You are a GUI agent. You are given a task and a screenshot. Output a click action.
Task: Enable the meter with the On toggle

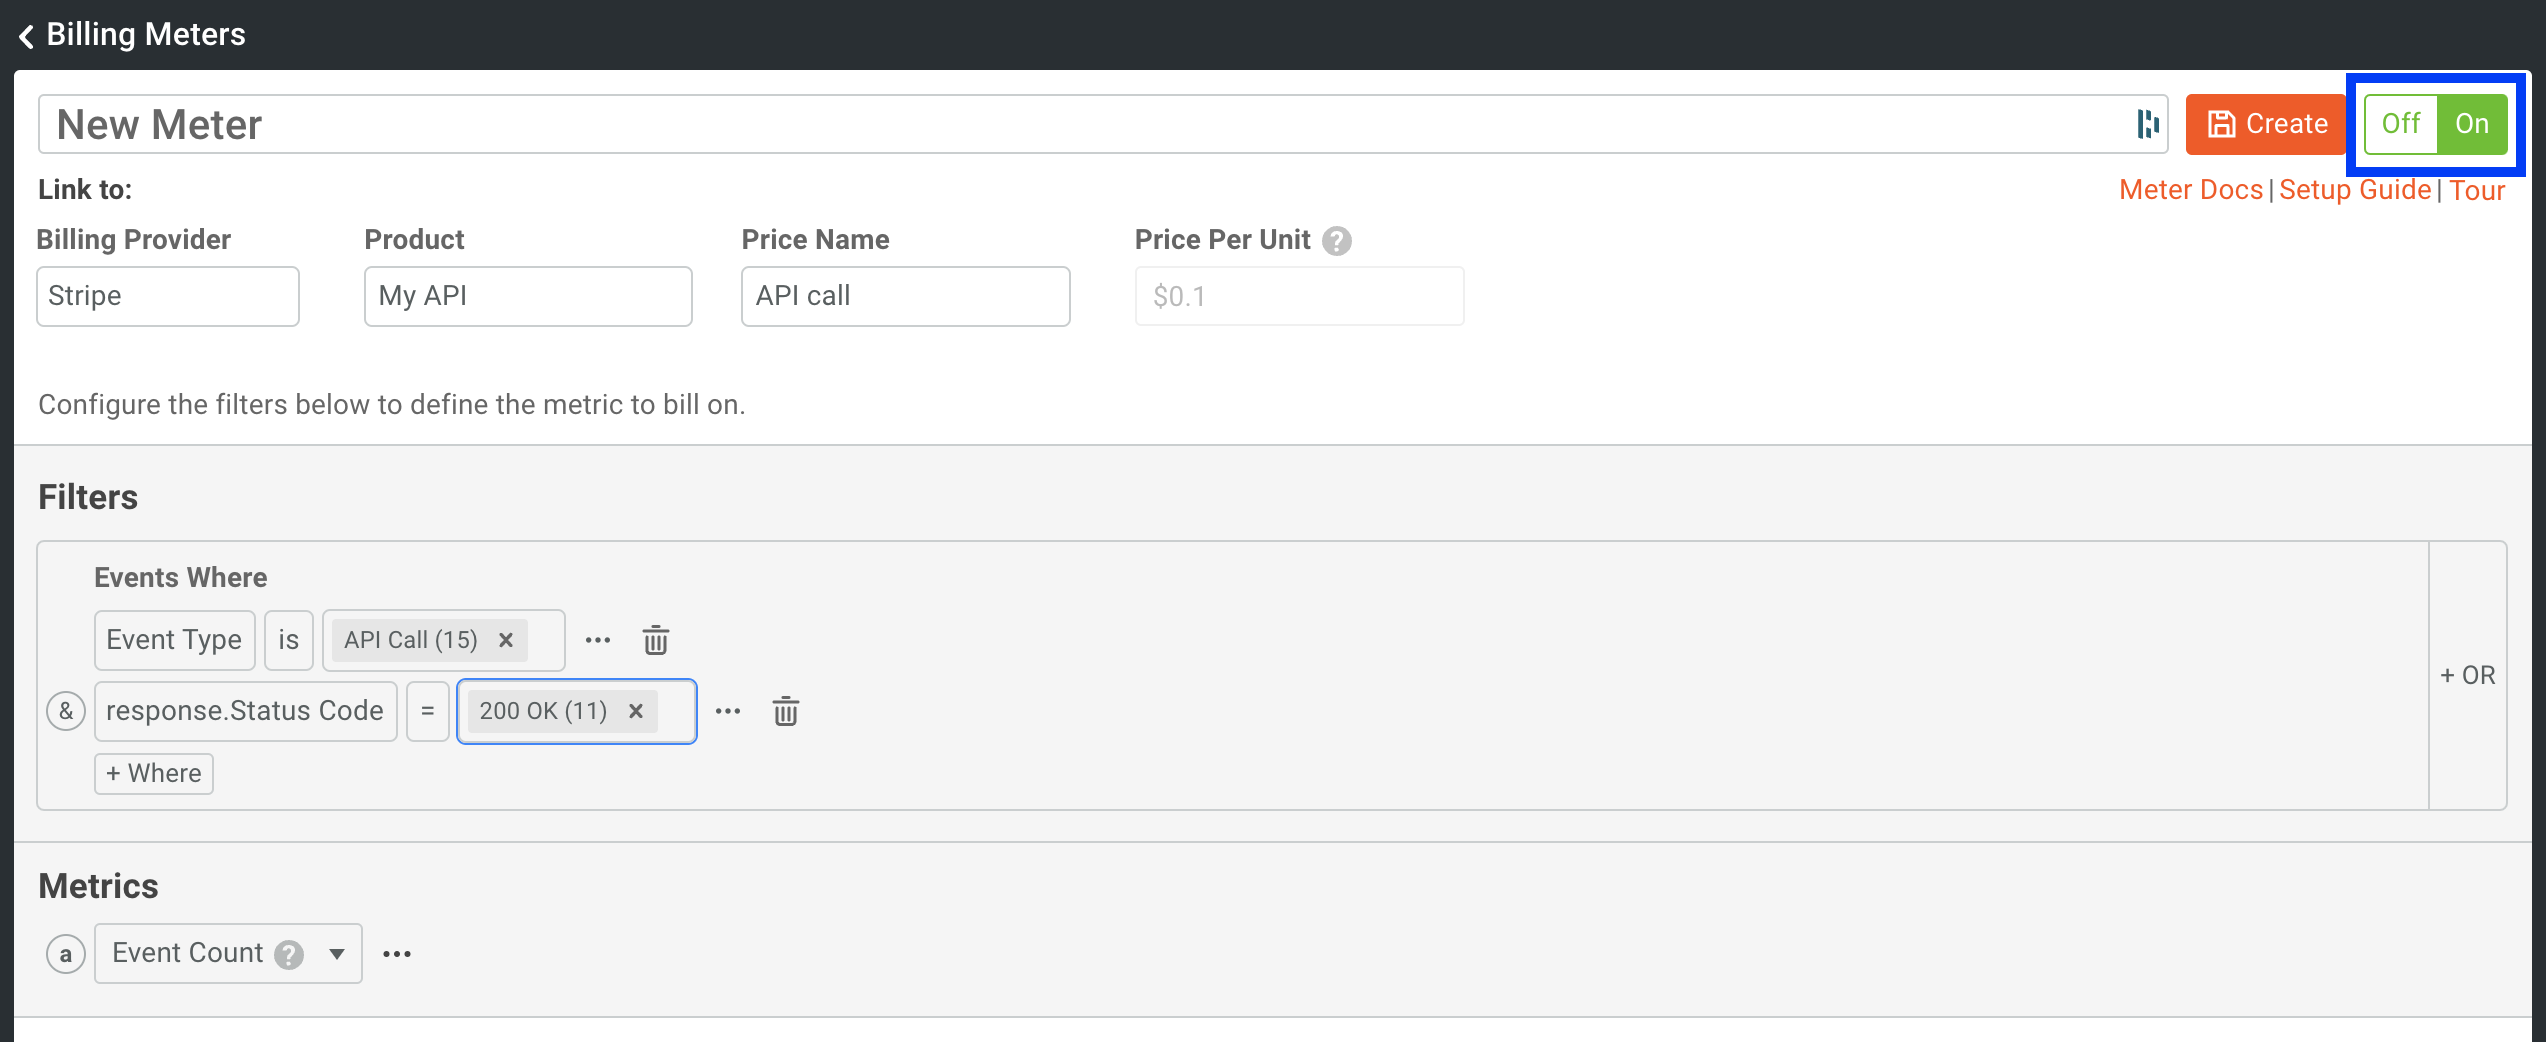point(2472,123)
